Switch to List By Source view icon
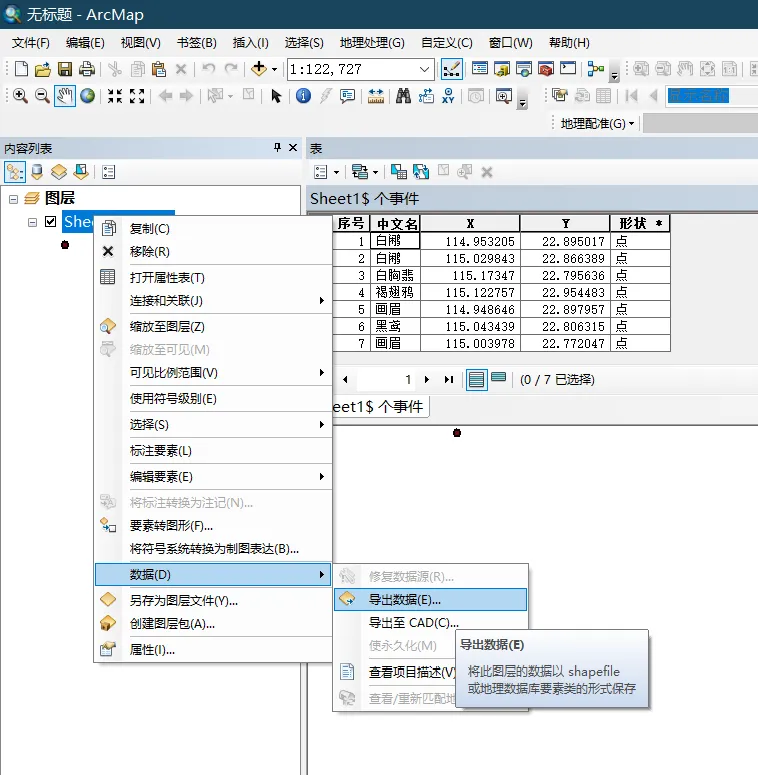Screen dimensions: 758x775 [37, 172]
